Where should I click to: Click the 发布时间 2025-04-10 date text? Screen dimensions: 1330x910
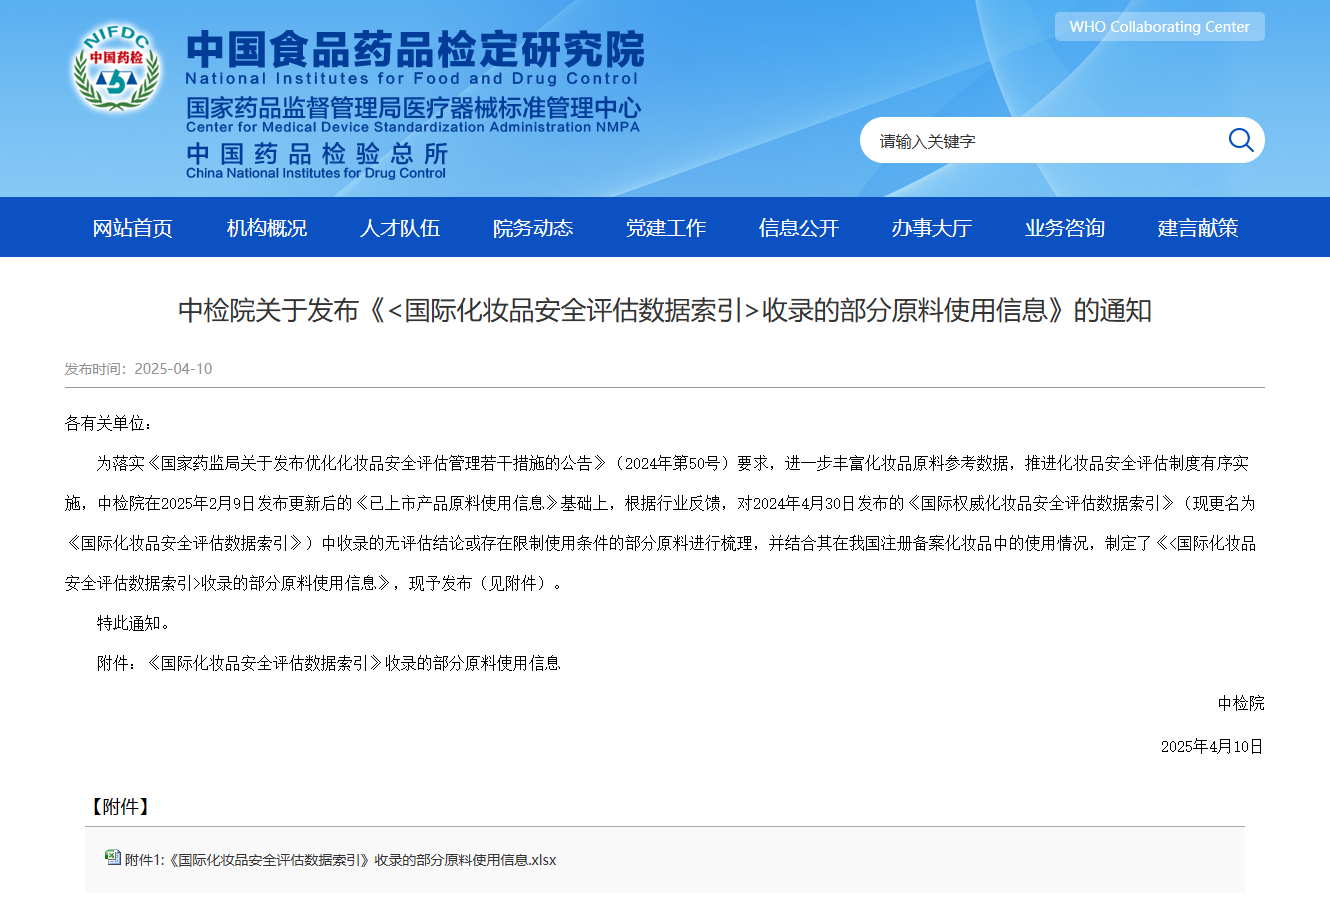tap(139, 369)
